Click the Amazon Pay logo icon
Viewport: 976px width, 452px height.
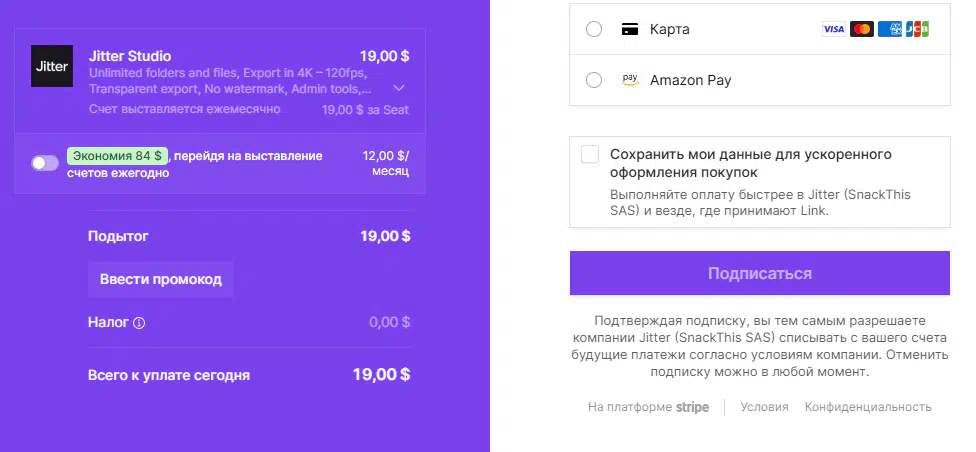[630, 80]
